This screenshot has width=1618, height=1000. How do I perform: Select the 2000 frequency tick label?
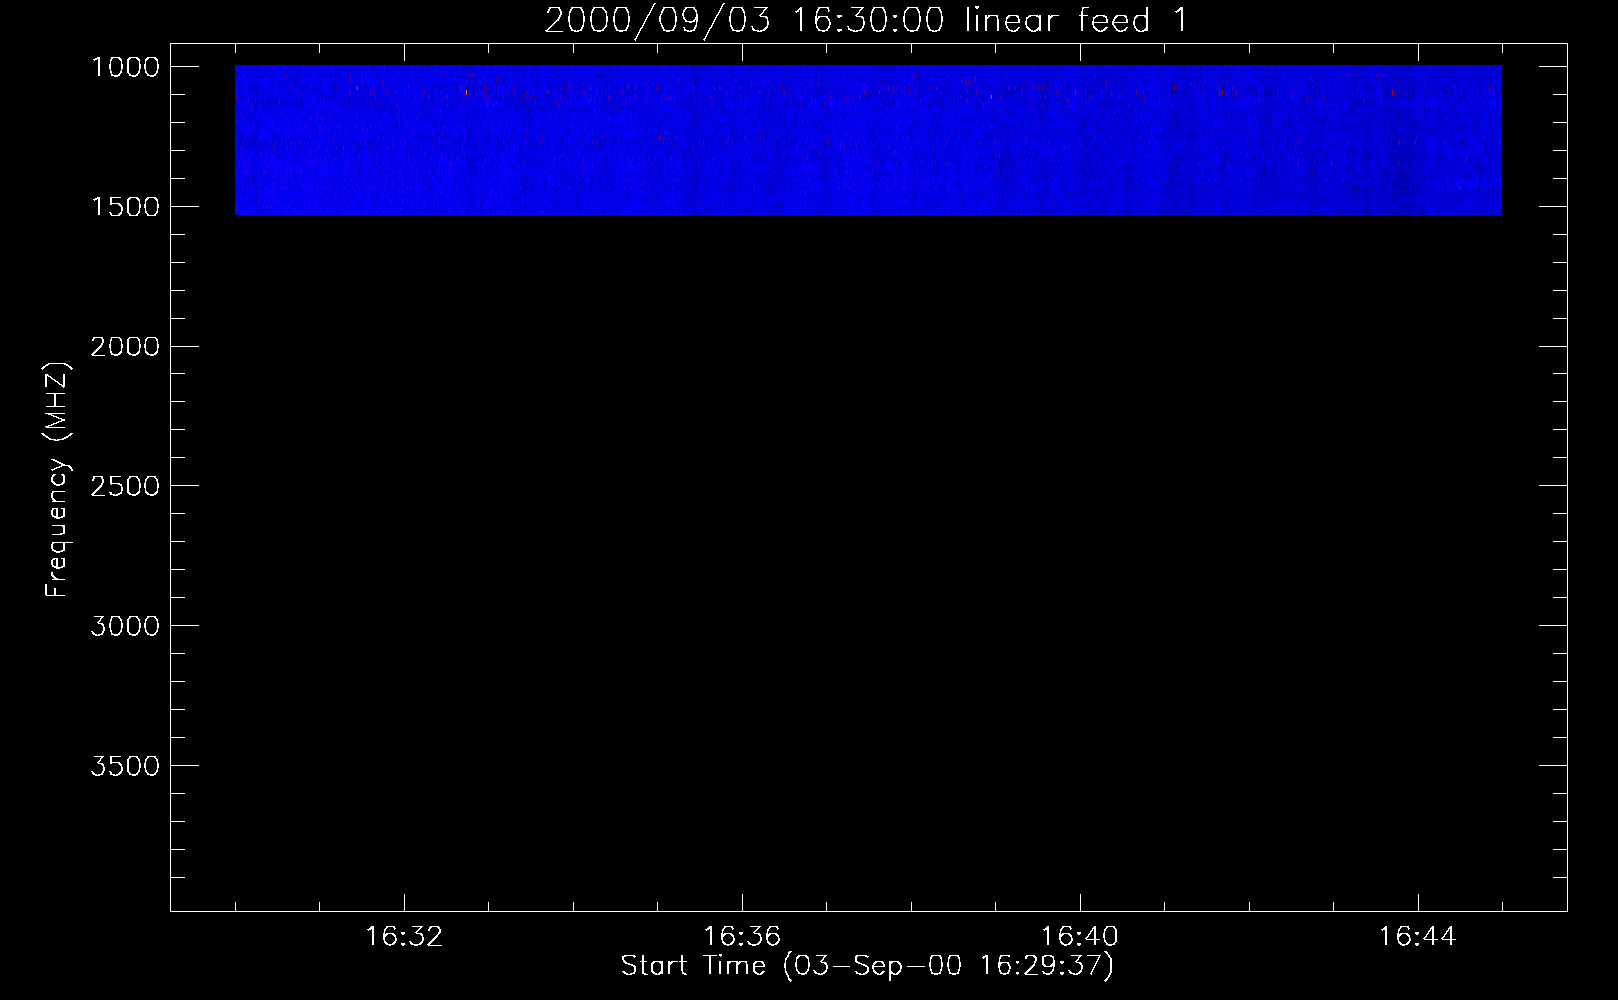tap(125, 347)
